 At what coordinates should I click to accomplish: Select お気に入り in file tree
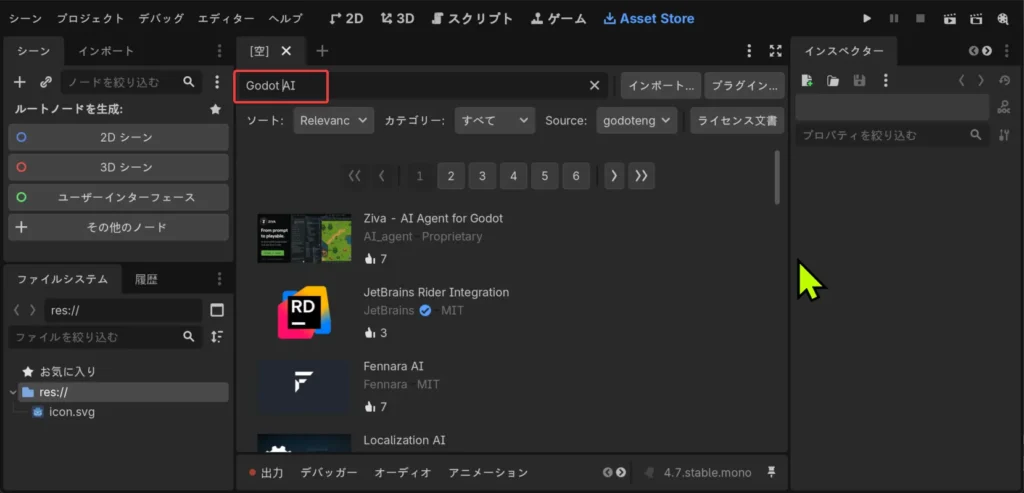pyautogui.click(x=68, y=372)
